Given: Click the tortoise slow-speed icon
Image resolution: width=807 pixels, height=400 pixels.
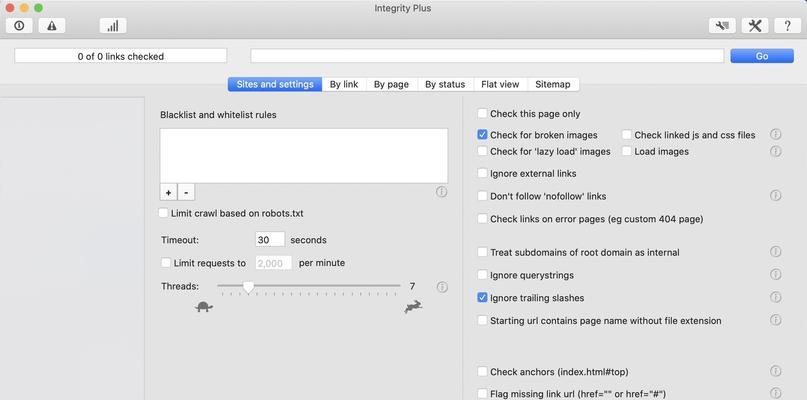Looking at the screenshot, I should point(204,307).
